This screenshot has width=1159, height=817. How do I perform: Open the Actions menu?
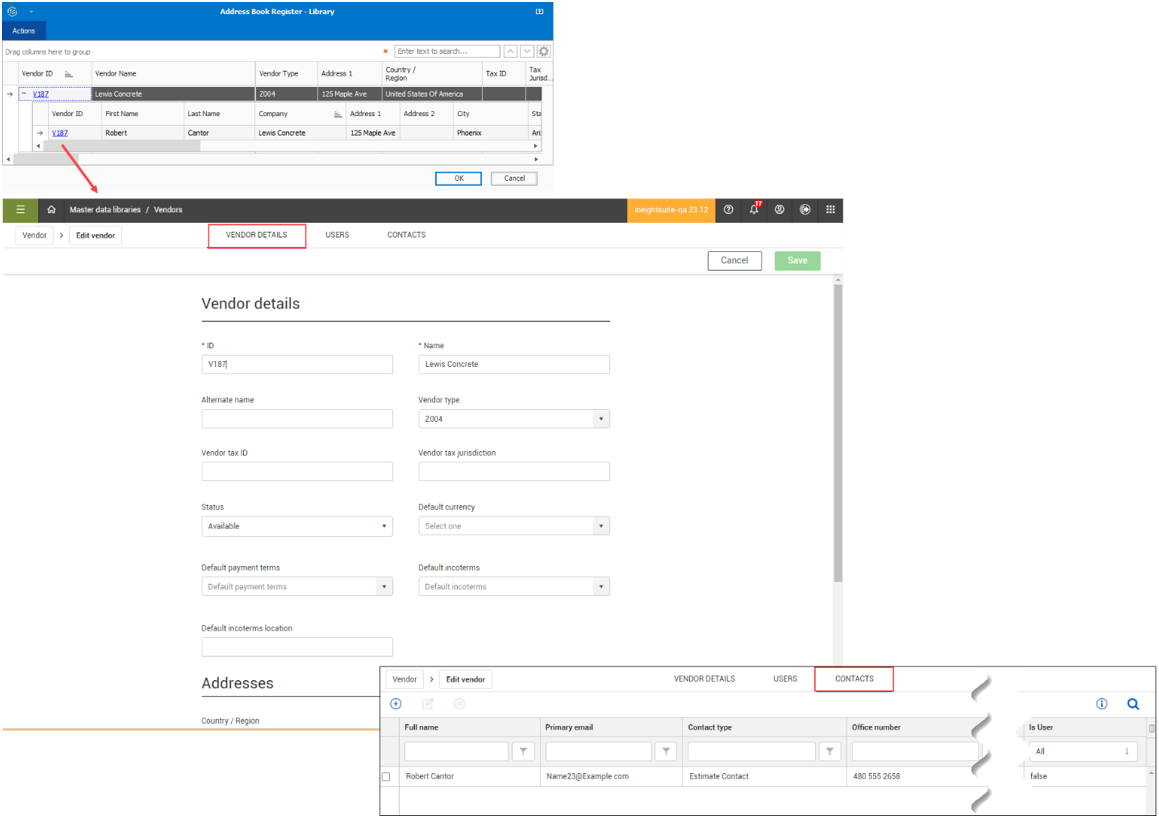pos(24,31)
